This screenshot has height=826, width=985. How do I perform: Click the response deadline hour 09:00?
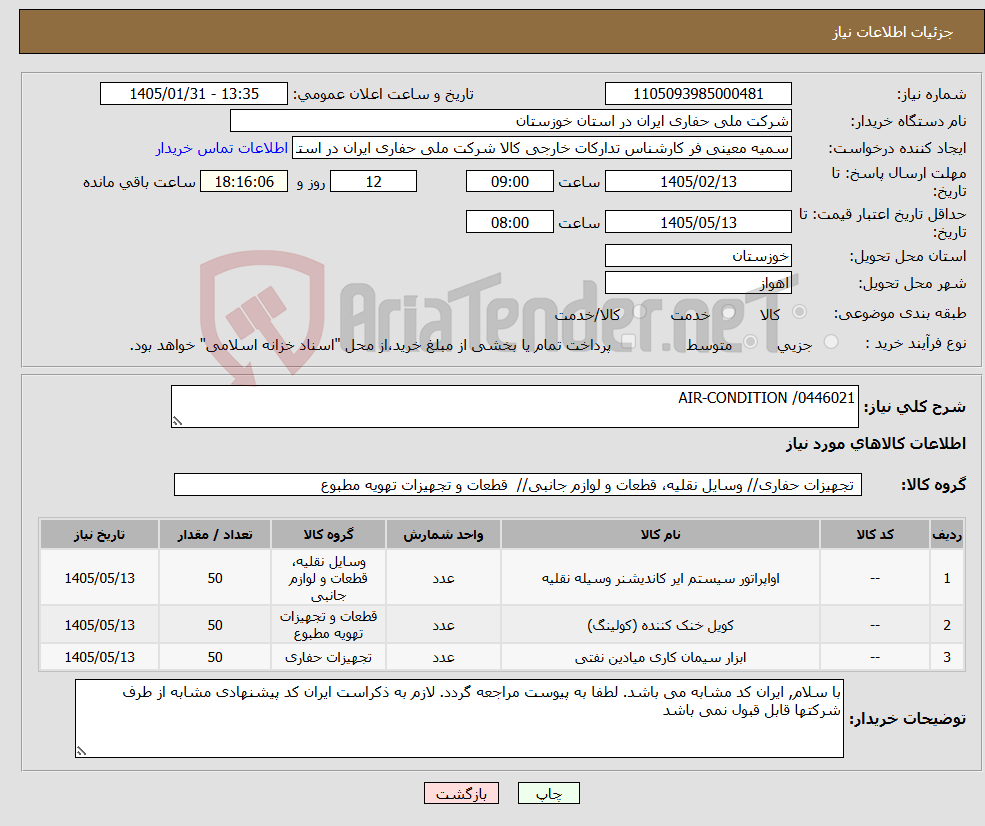(x=509, y=182)
